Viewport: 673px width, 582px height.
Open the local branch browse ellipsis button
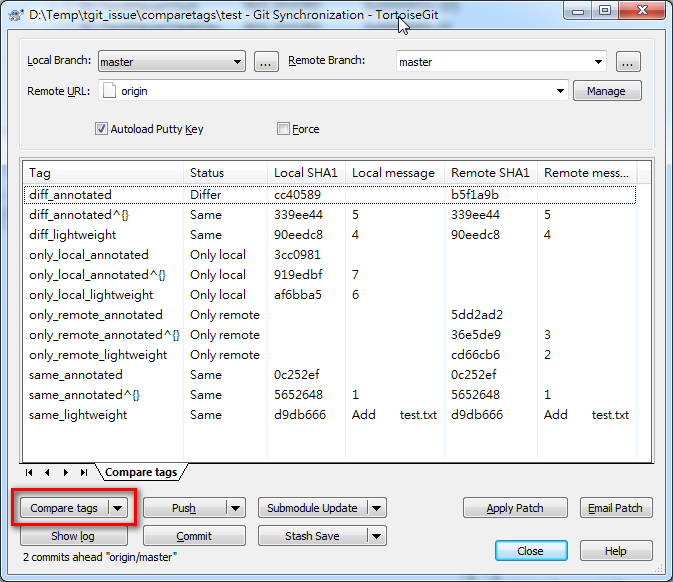(266, 62)
